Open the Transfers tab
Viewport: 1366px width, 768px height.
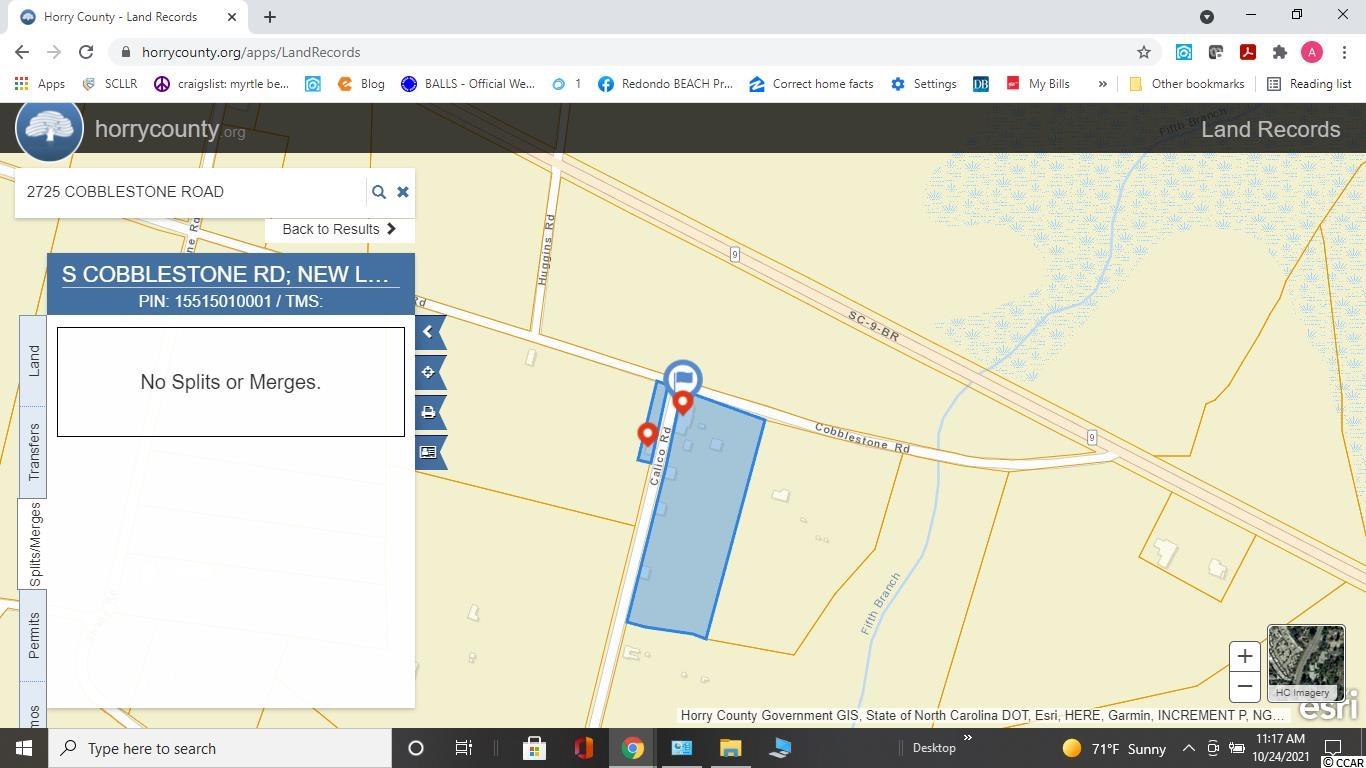pyautogui.click(x=34, y=451)
